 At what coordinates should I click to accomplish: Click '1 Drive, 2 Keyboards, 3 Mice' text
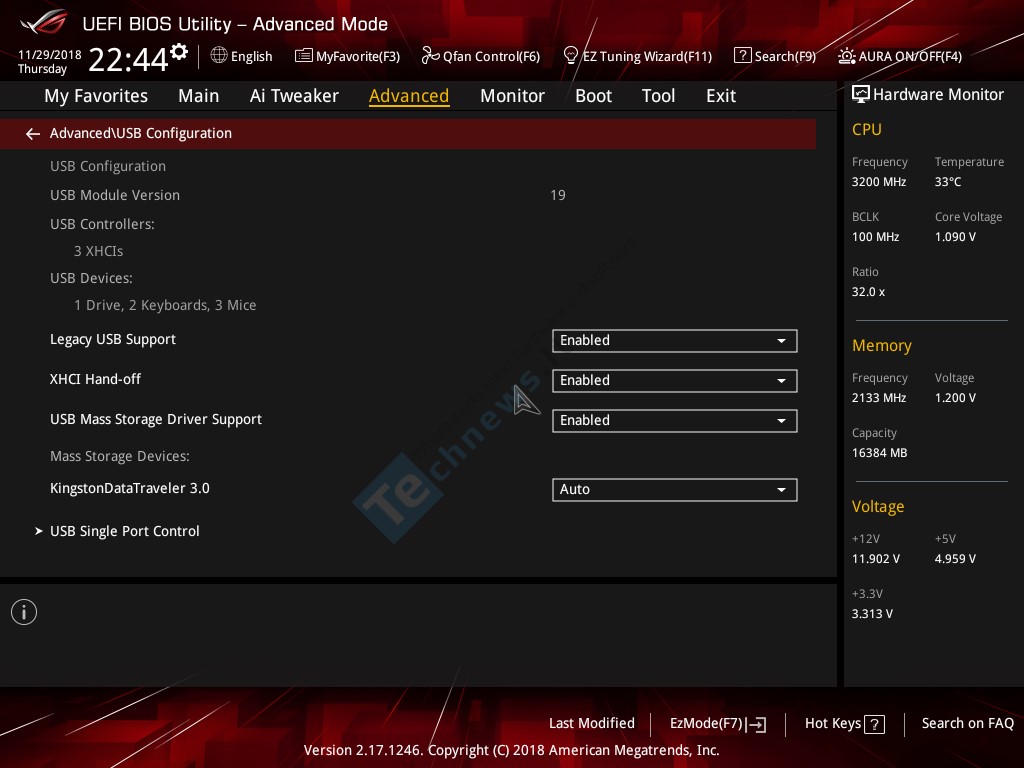pos(165,306)
